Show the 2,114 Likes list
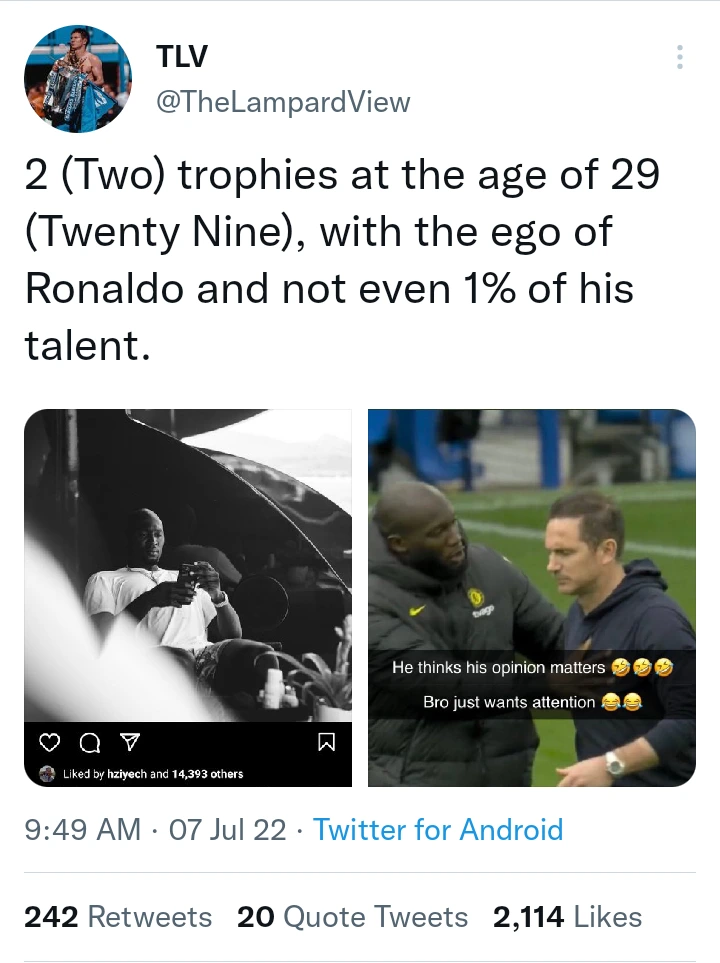 click(x=567, y=917)
